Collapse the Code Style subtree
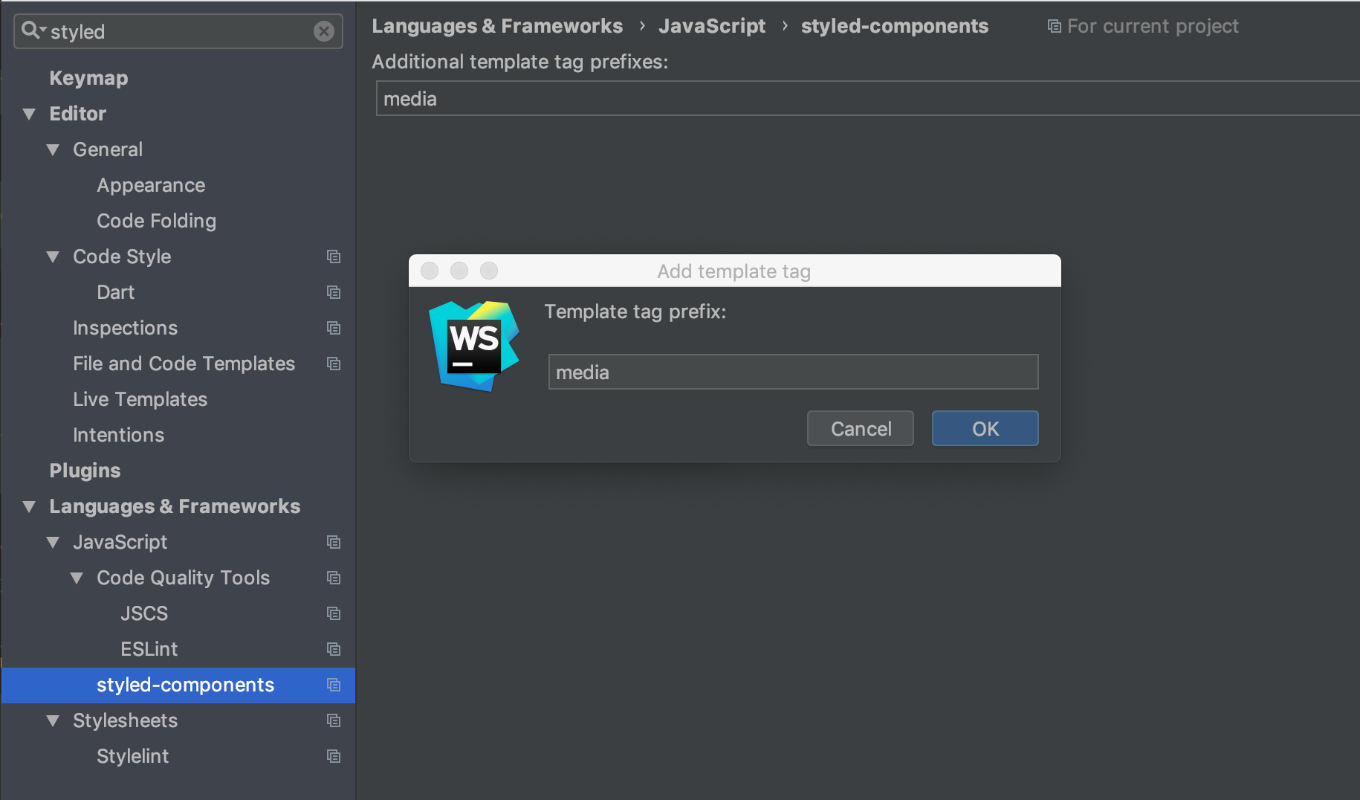This screenshot has height=800, width=1360. click(53, 257)
